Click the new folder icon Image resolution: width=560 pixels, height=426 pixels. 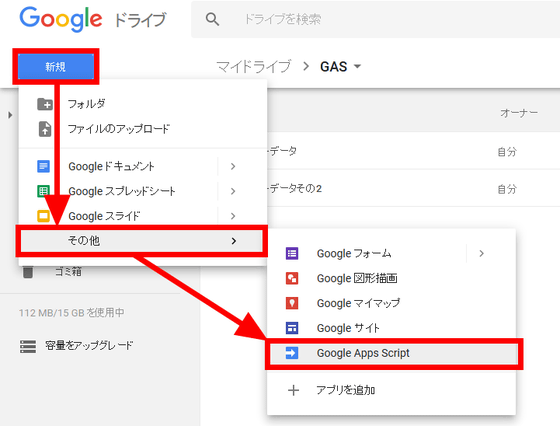(x=45, y=104)
